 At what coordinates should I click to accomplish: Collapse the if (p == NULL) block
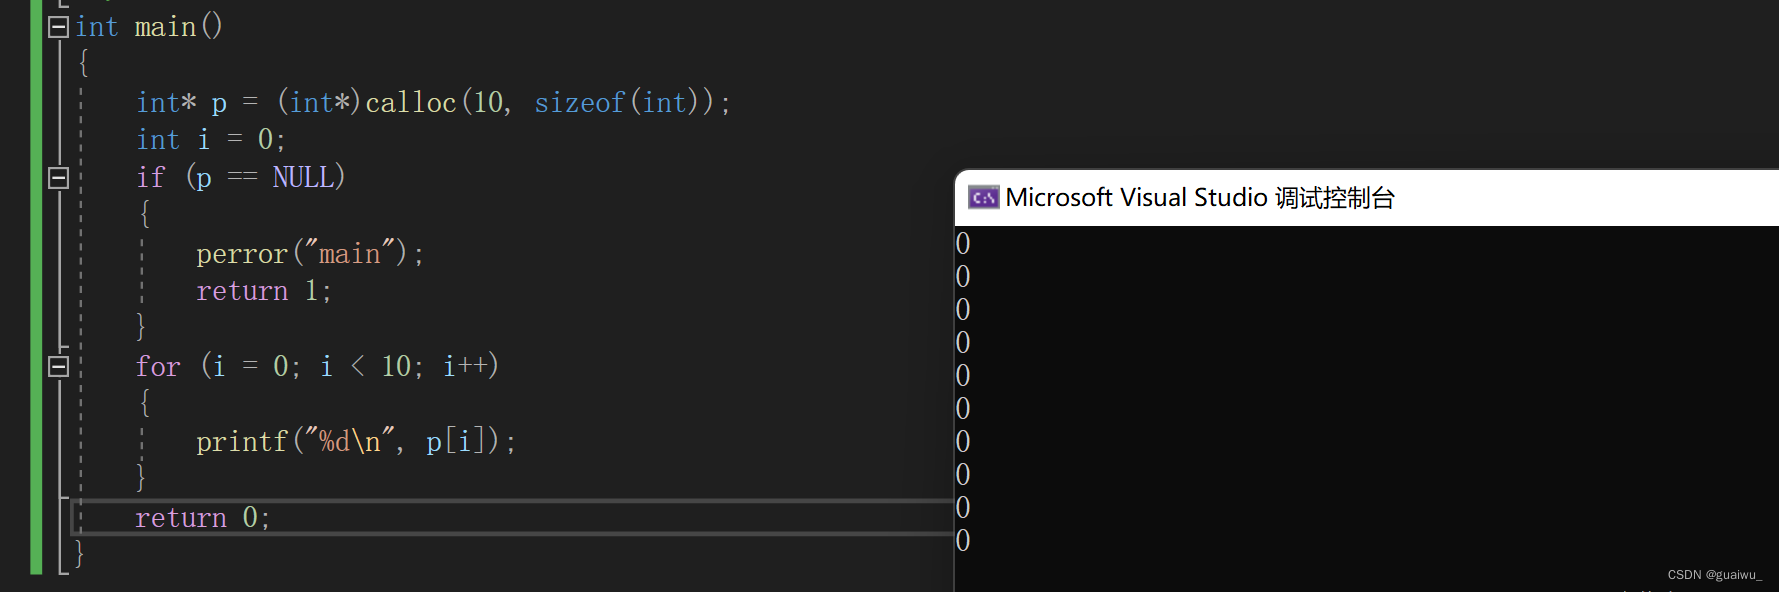pos(58,178)
